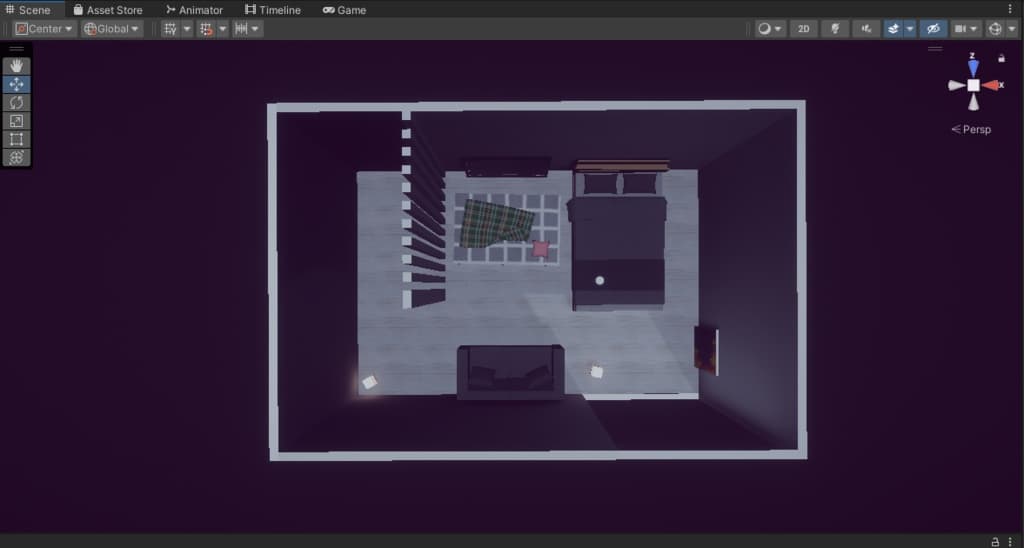Switch to the Game tab

[344, 10]
